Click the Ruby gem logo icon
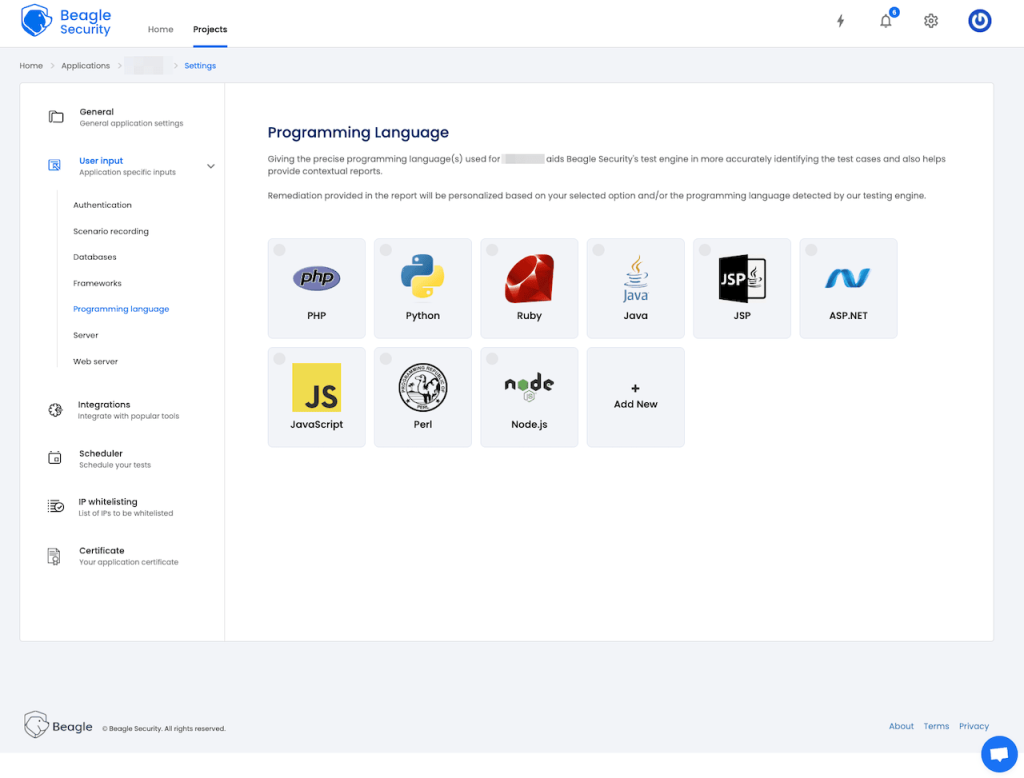The height and width of the screenshot is (778, 1024). (x=529, y=279)
